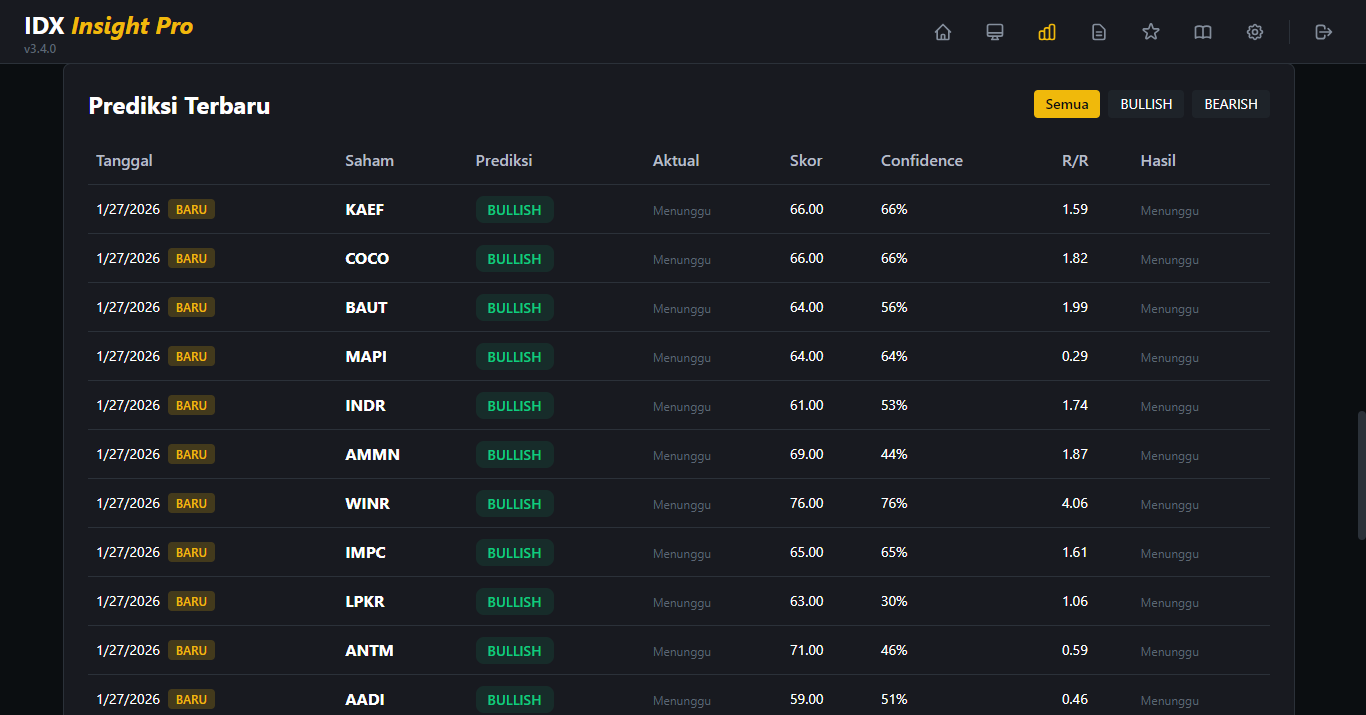1366x715 pixels.
Task: Click the Tanggal column header
Action: coord(124,161)
